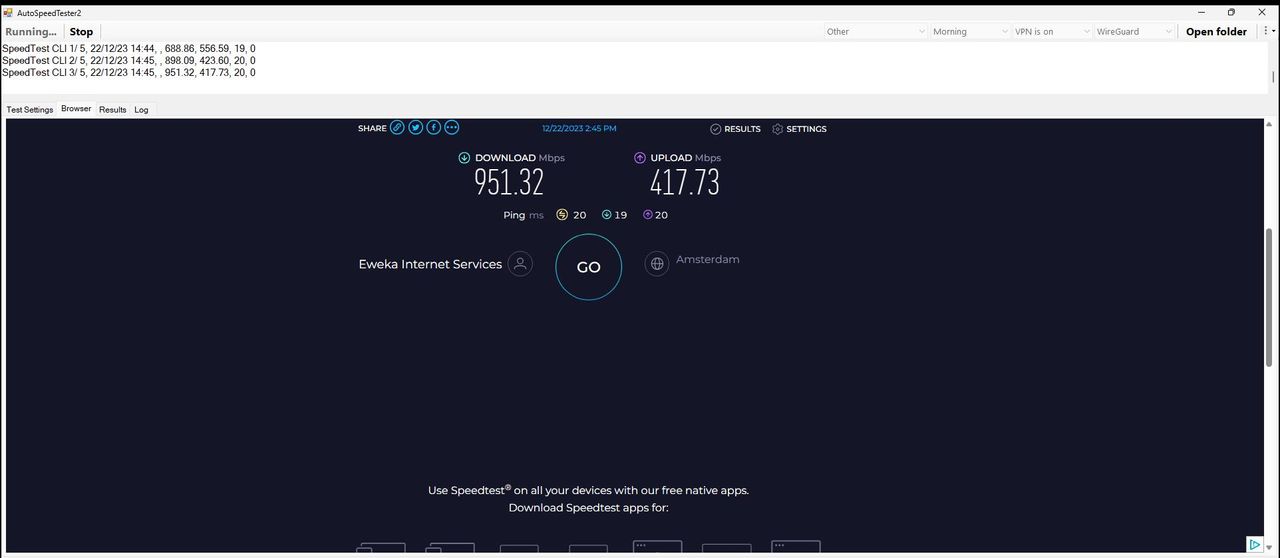Click the 951.32 download value
Image resolution: width=1280 pixels, height=558 pixels.
pyautogui.click(x=509, y=182)
